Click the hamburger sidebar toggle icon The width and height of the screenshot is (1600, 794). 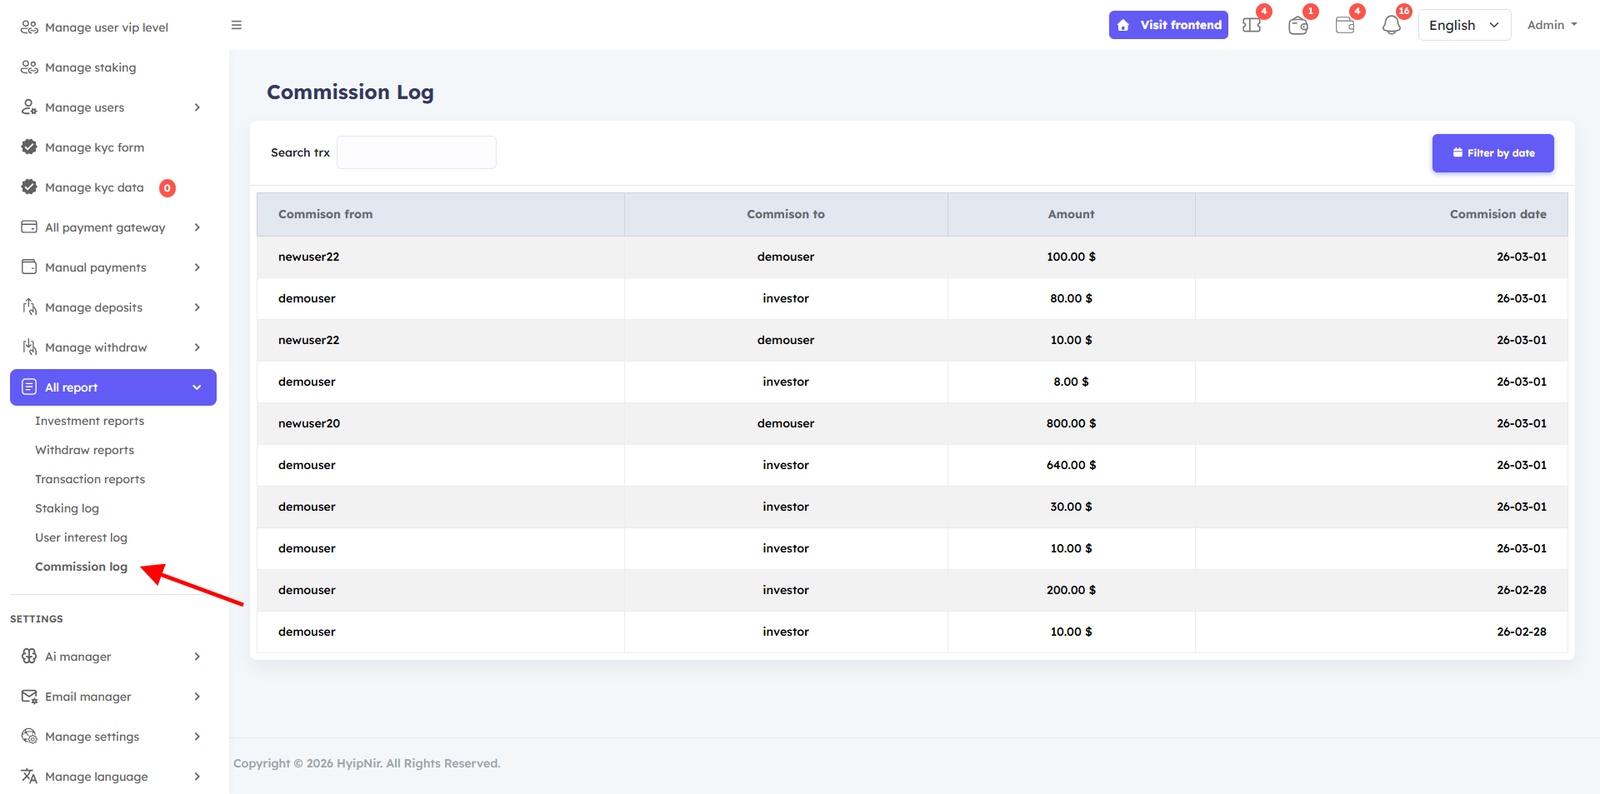[236, 25]
